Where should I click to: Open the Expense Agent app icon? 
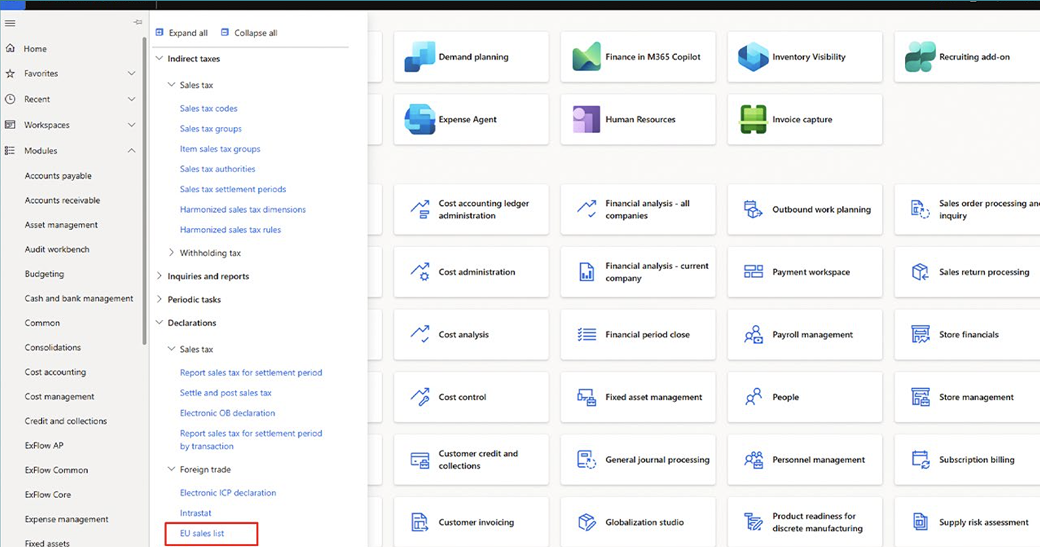click(x=420, y=119)
